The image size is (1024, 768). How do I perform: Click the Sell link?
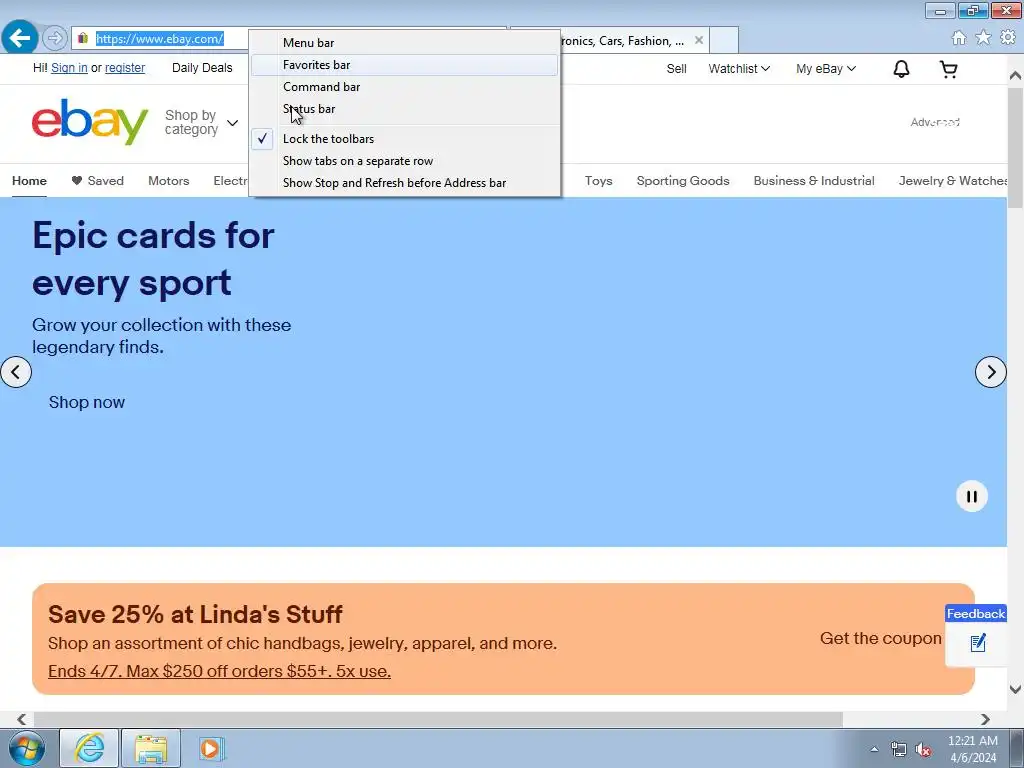click(677, 69)
